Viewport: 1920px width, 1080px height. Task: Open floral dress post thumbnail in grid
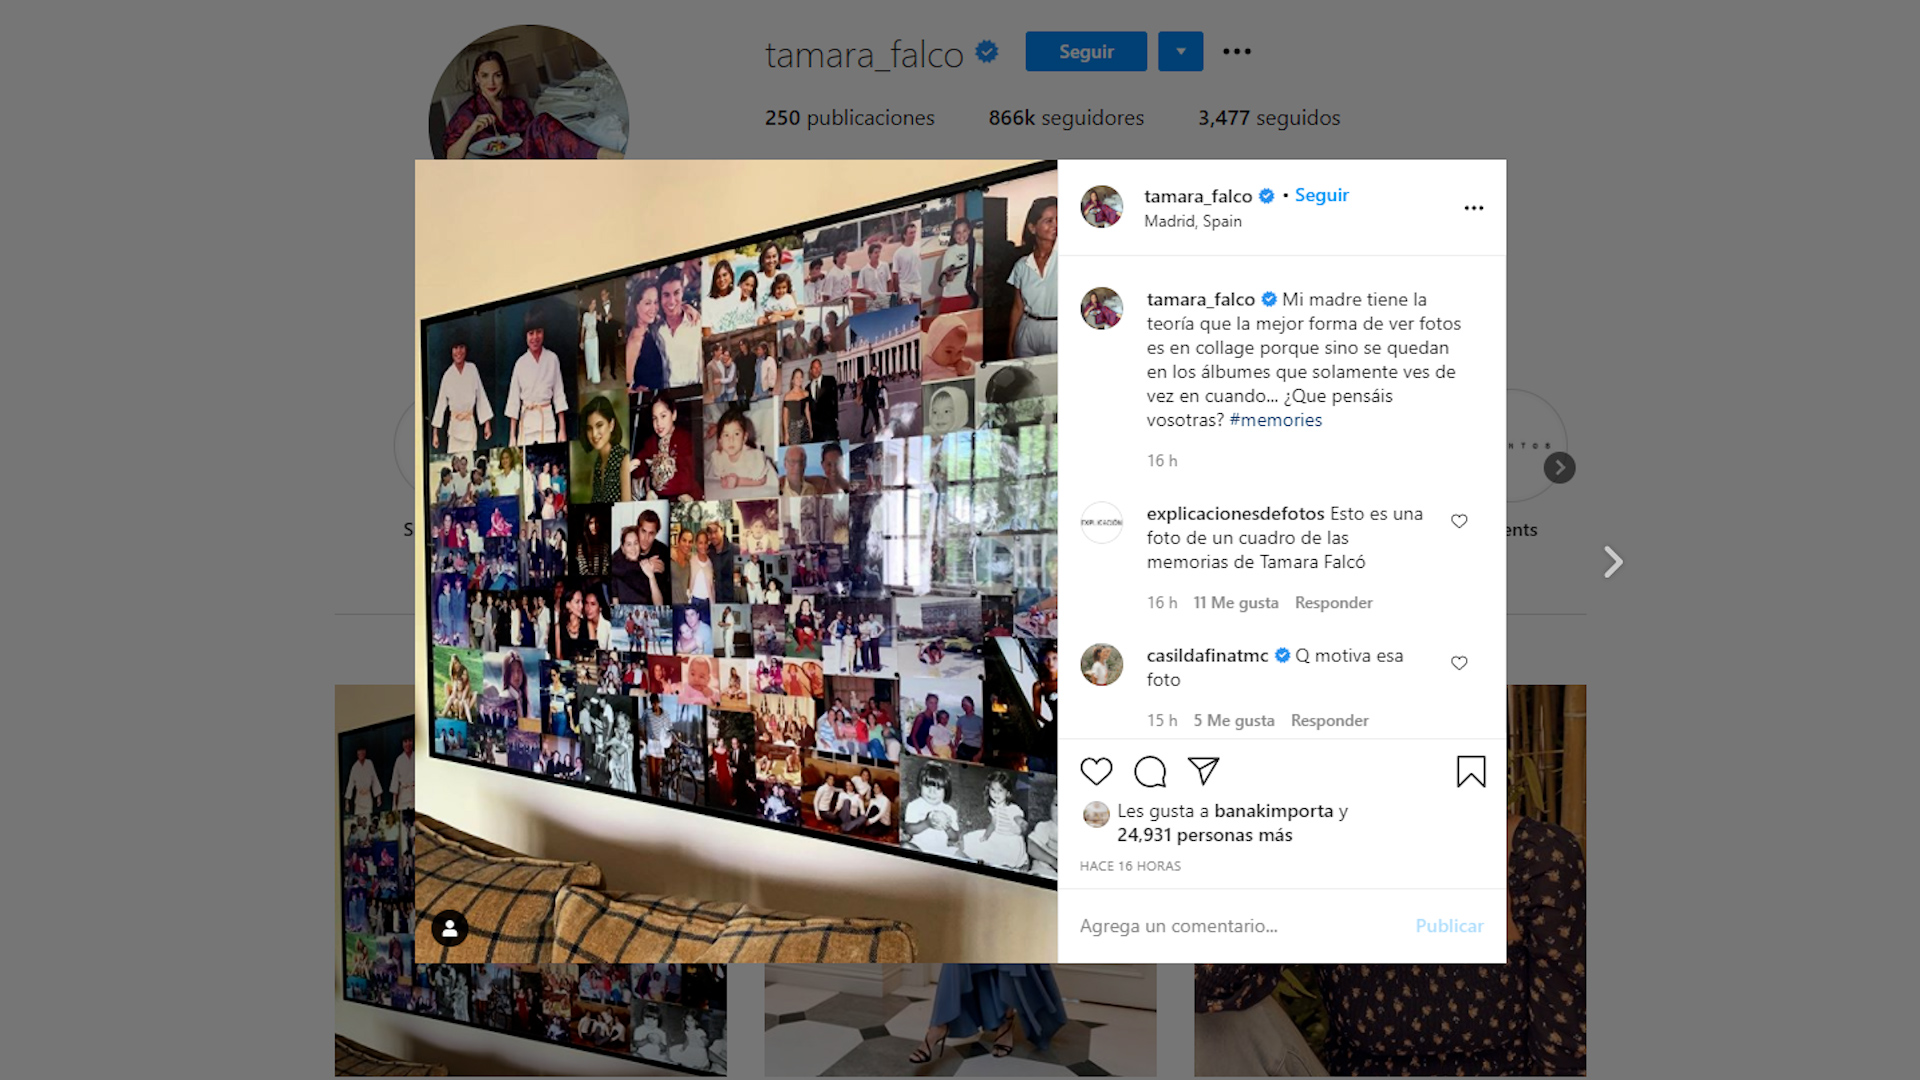[x=1546, y=880]
